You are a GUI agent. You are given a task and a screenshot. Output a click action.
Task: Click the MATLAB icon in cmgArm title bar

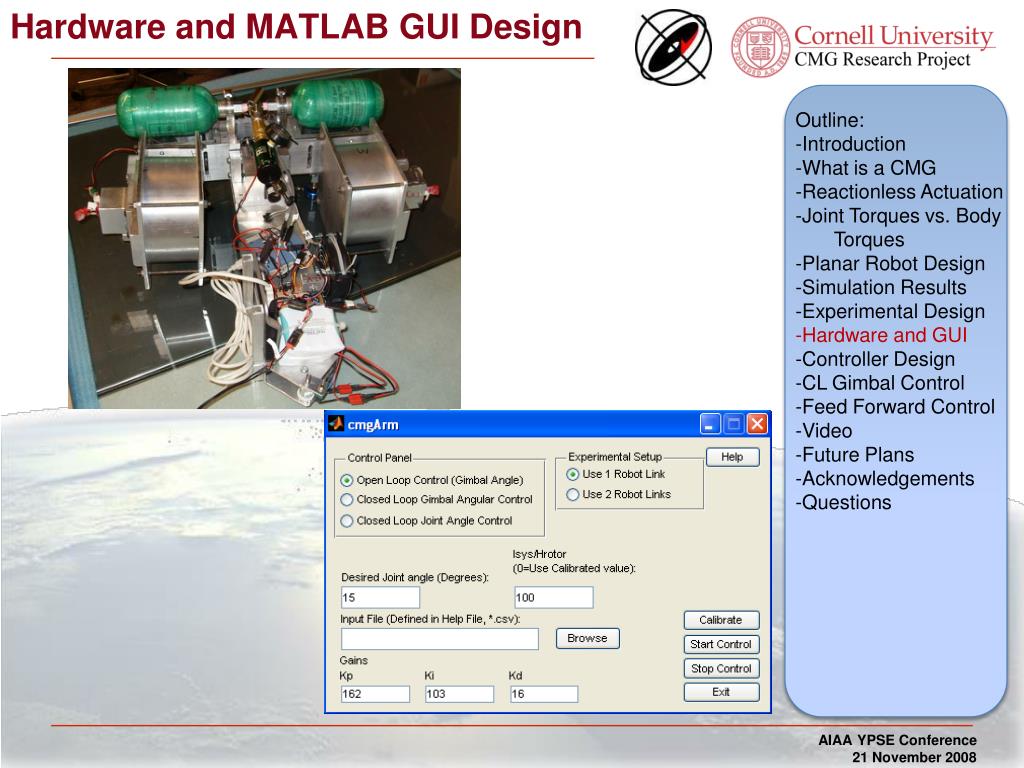[x=336, y=424]
